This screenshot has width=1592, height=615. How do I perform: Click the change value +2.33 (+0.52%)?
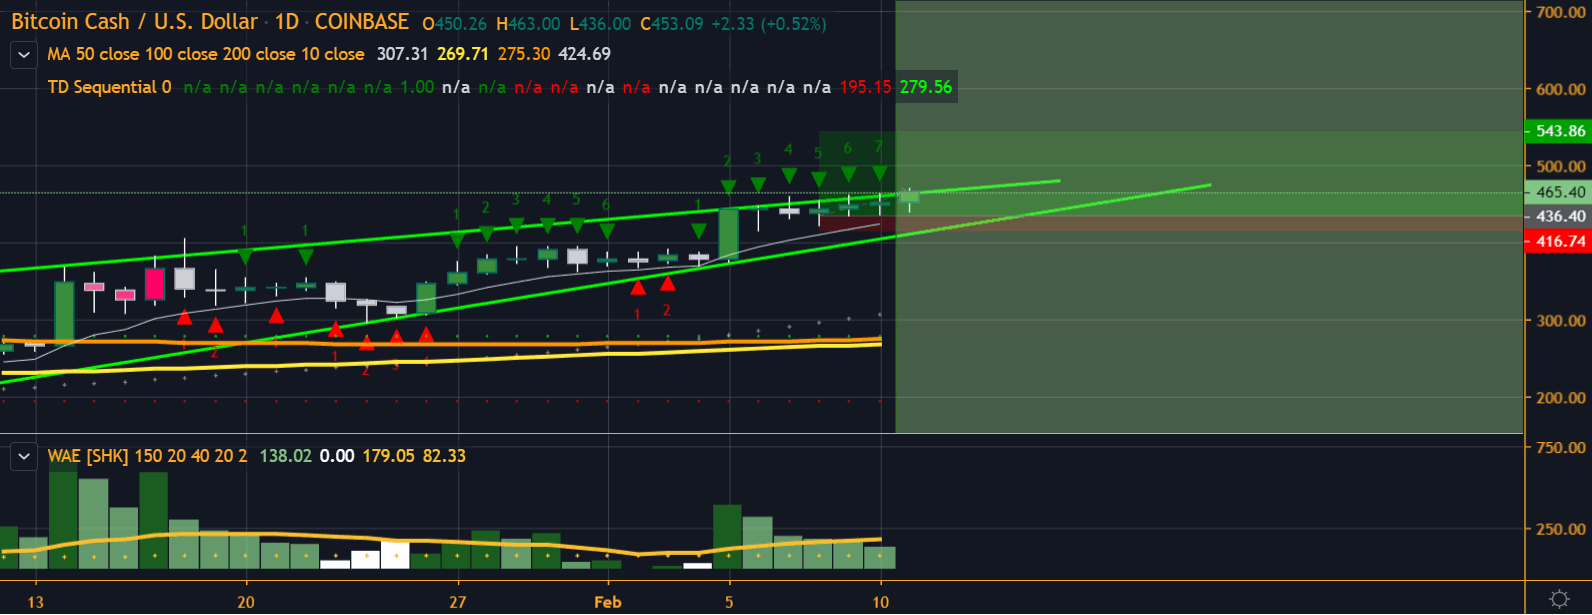tap(769, 24)
